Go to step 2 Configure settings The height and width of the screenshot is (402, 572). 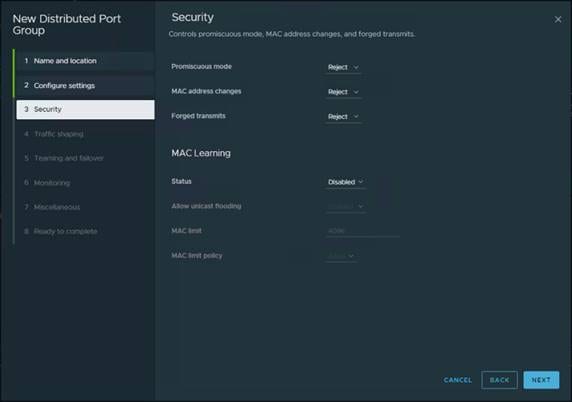point(85,85)
